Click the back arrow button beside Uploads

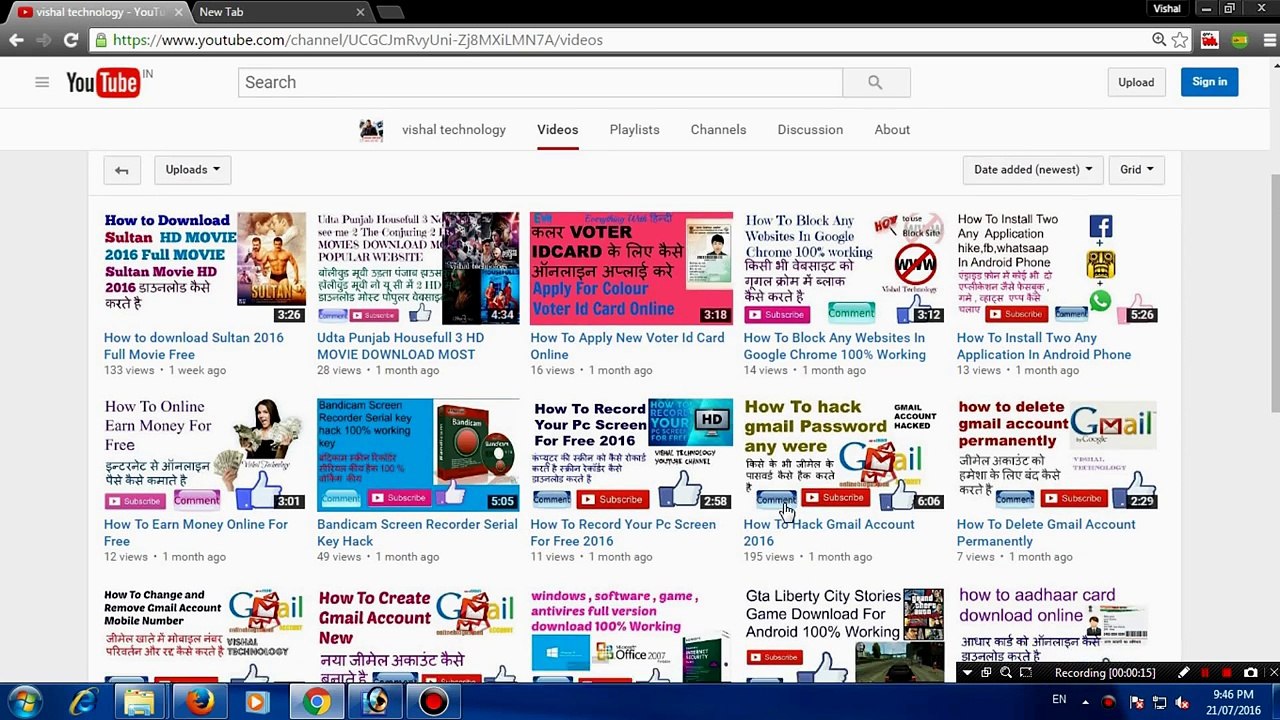click(x=122, y=170)
